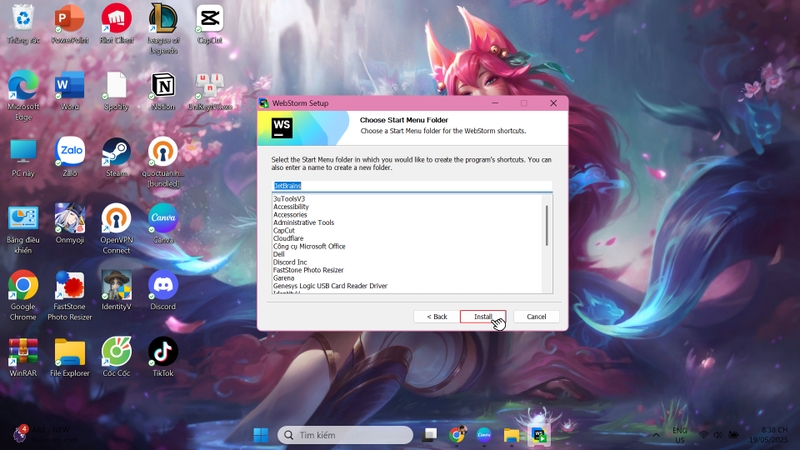Image resolution: width=800 pixels, height=450 pixels.
Task: Select the Steam desktop icon
Action: point(116,157)
